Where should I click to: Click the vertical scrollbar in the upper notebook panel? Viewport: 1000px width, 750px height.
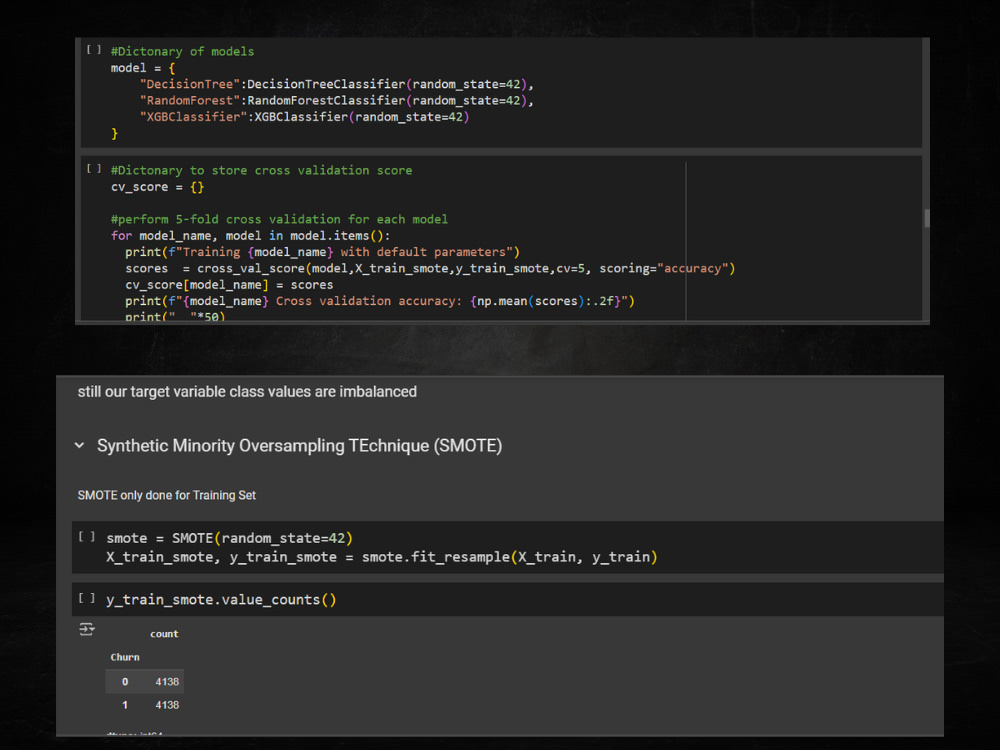coord(927,218)
